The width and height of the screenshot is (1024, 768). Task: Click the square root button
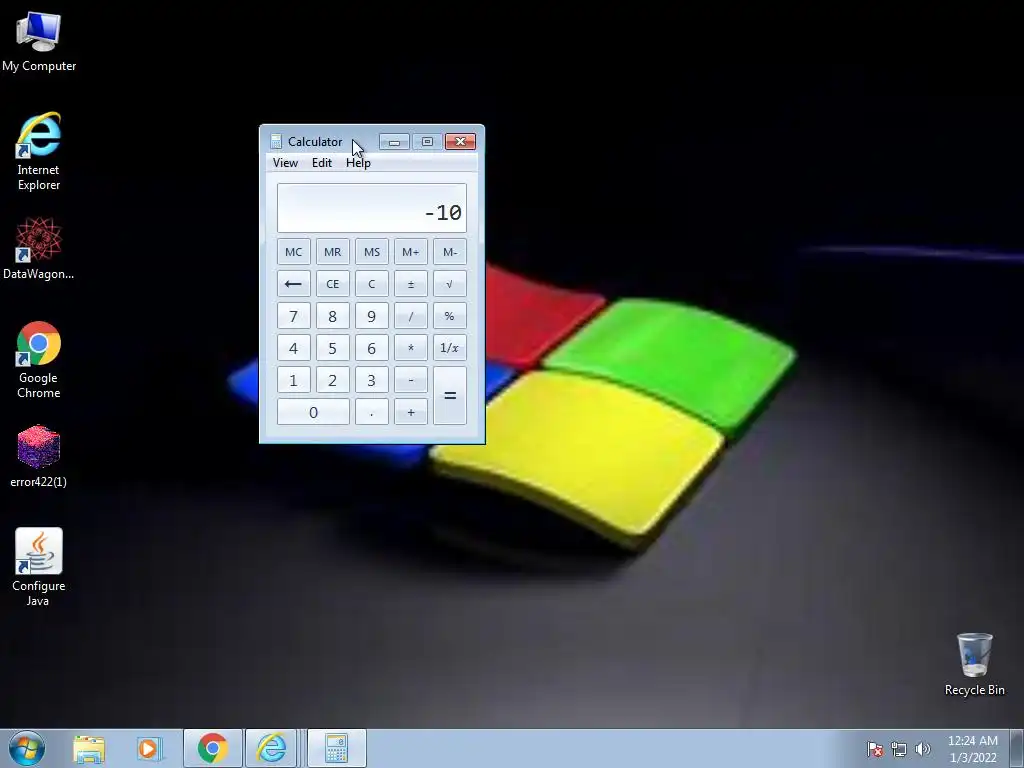(x=450, y=284)
